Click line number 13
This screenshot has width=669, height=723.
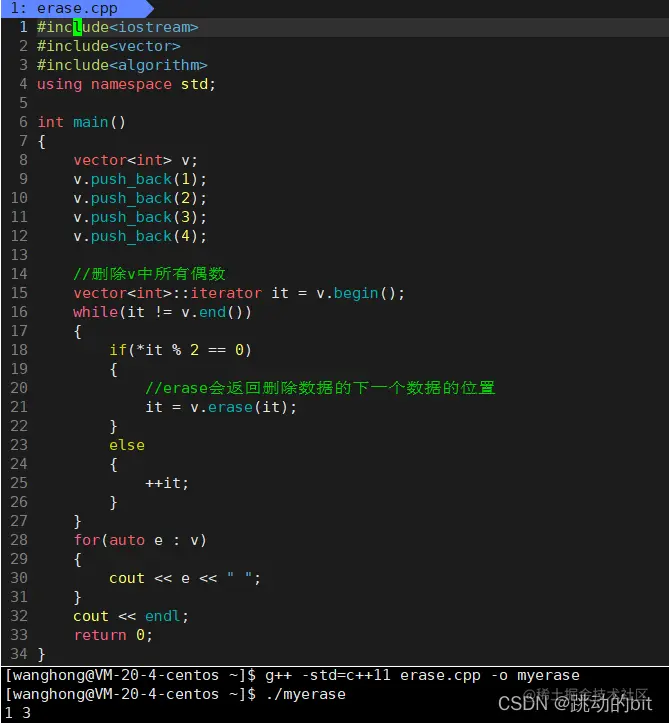pos(19,255)
